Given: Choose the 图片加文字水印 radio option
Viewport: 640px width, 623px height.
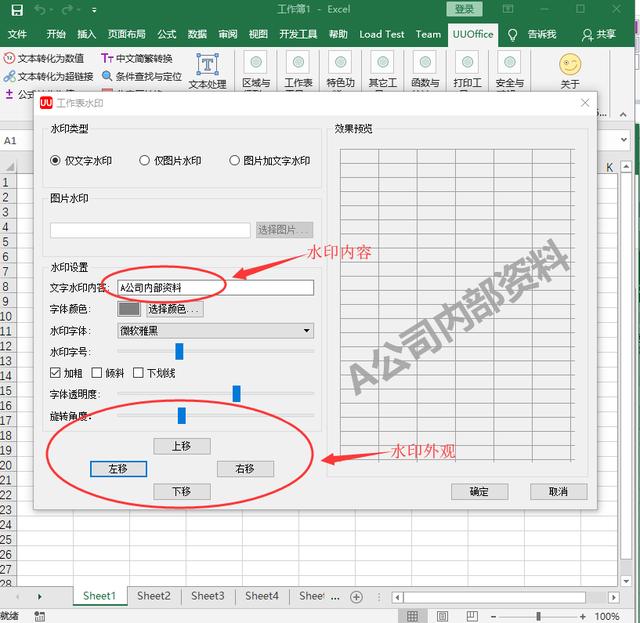Looking at the screenshot, I should click(235, 160).
